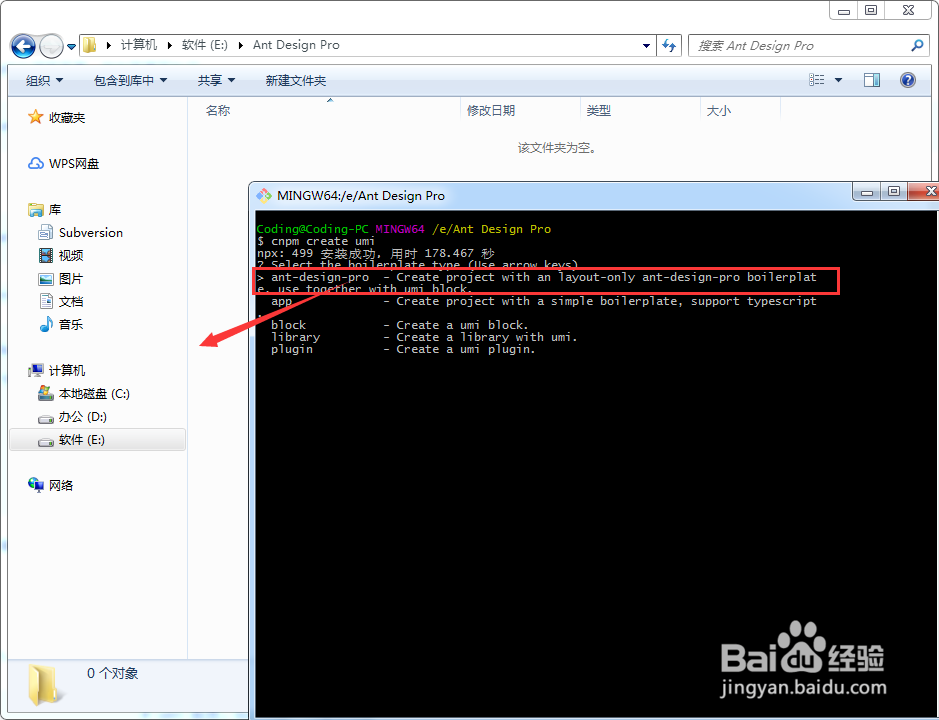Open the 共享 menu
This screenshot has height=720, width=939.
click(x=216, y=80)
